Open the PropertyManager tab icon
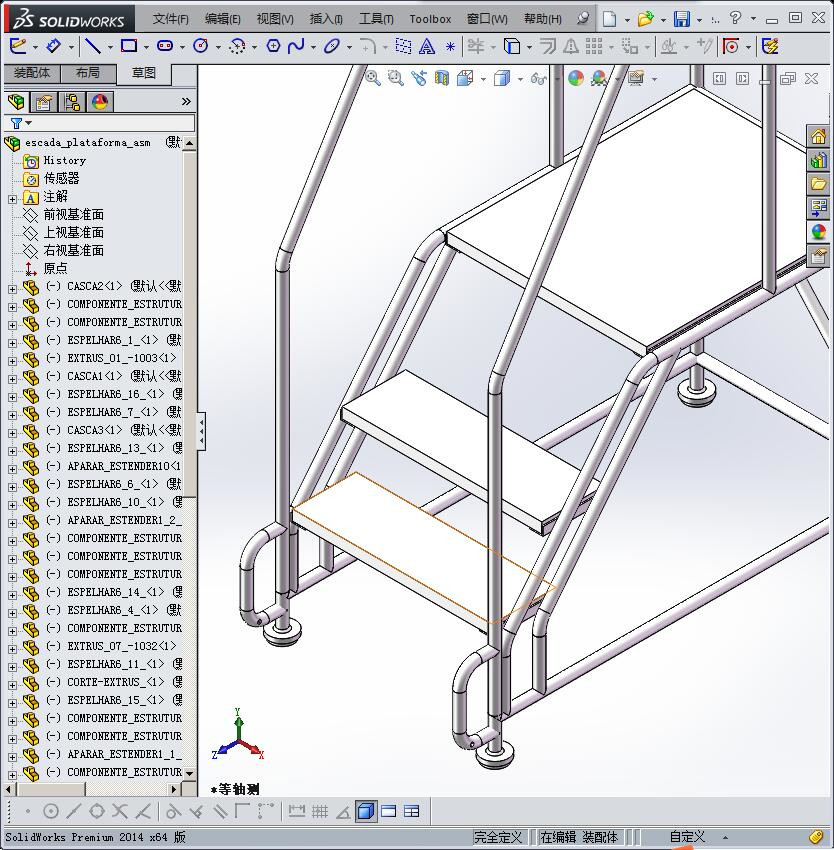The width and height of the screenshot is (834, 850). (44, 101)
